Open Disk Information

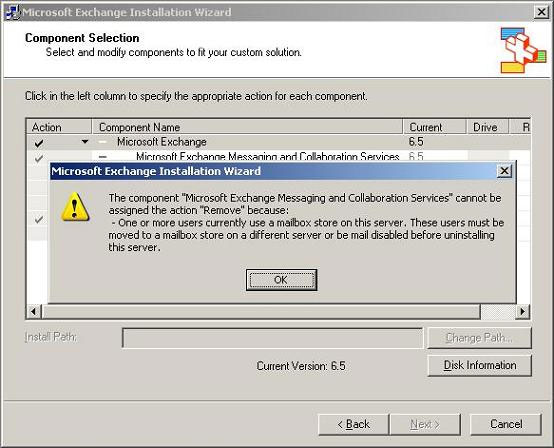tap(479, 365)
